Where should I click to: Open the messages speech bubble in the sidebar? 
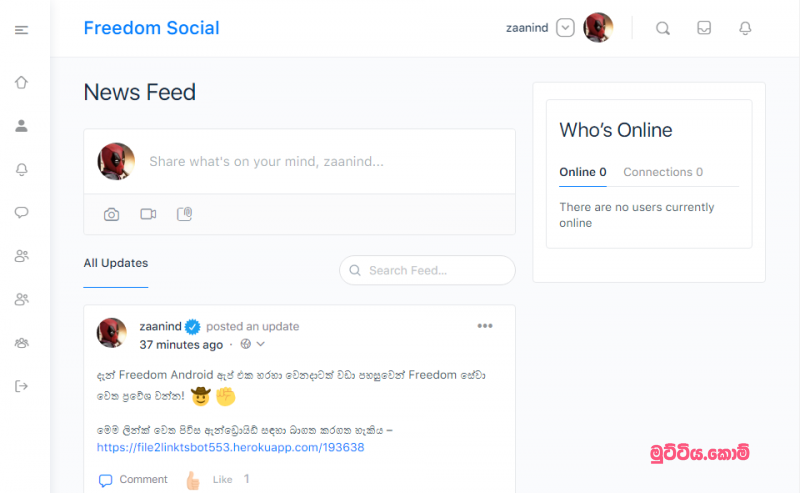point(21,212)
